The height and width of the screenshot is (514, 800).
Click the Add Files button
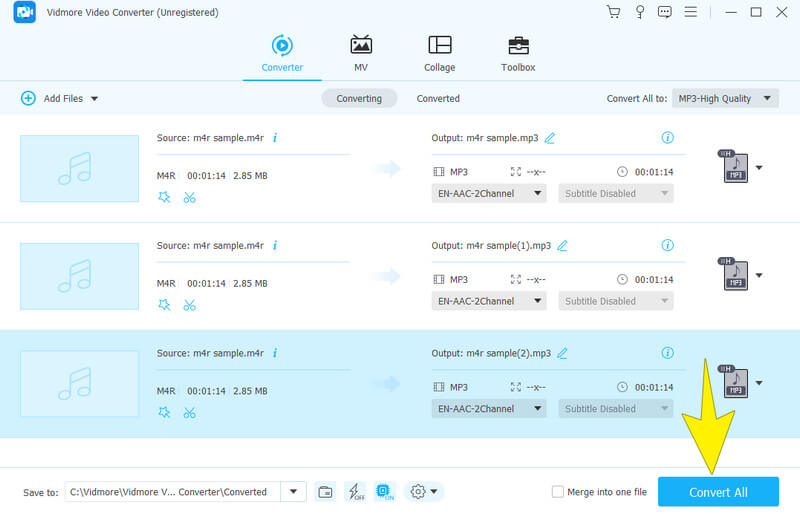(60, 98)
